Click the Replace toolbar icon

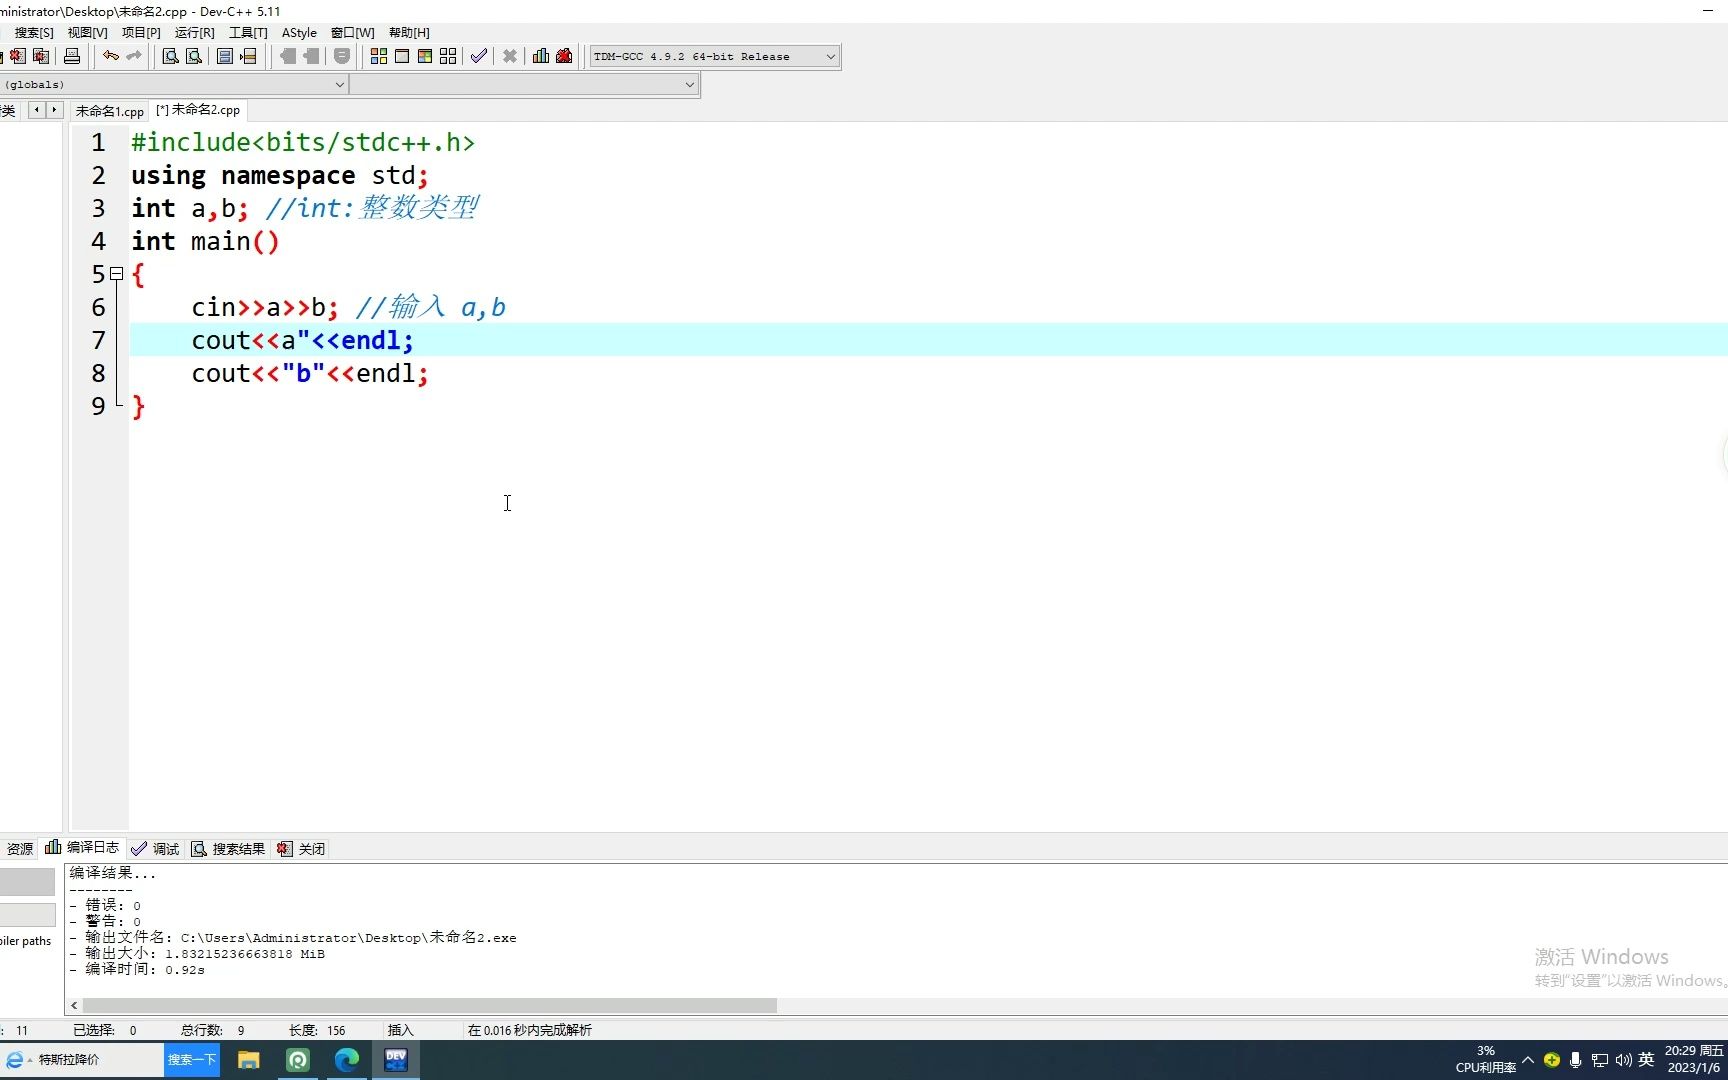(x=194, y=56)
